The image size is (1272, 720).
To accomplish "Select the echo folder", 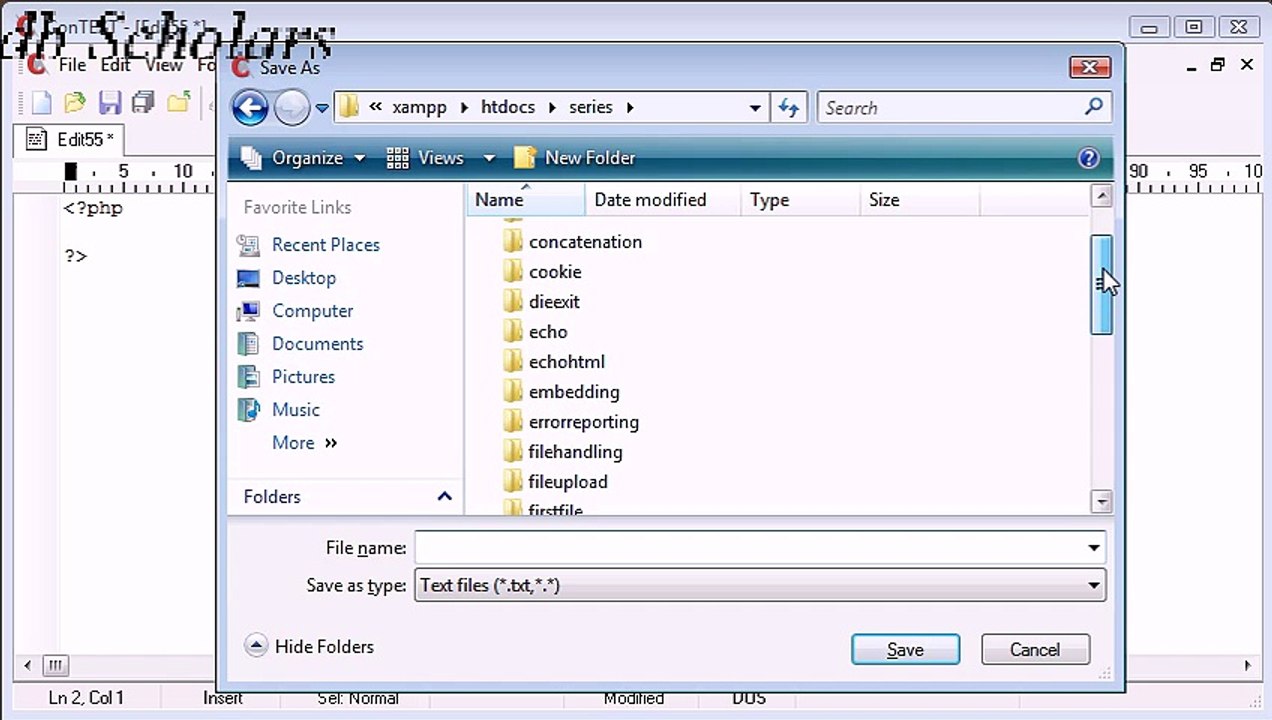I will (535, 332).
